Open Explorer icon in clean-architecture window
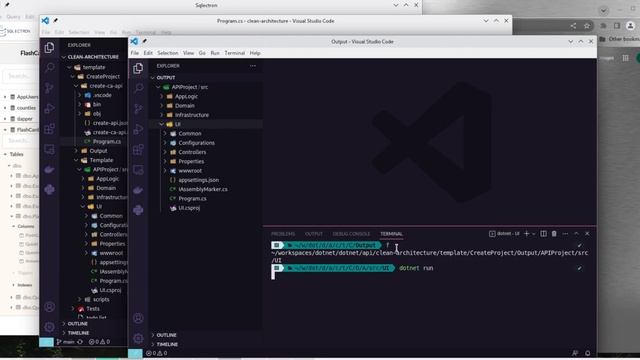Screen dimensions: 640x360 tap(49, 47)
